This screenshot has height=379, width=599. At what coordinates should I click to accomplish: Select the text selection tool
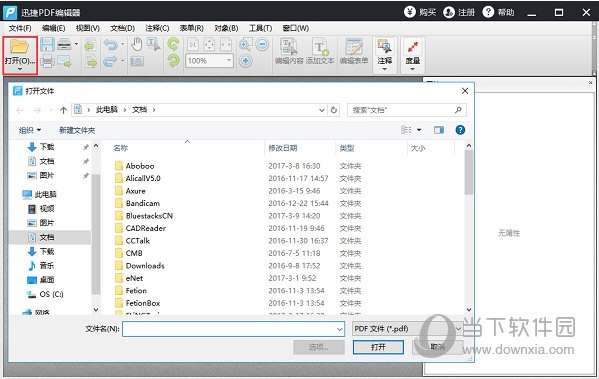[x=154, y=45]
